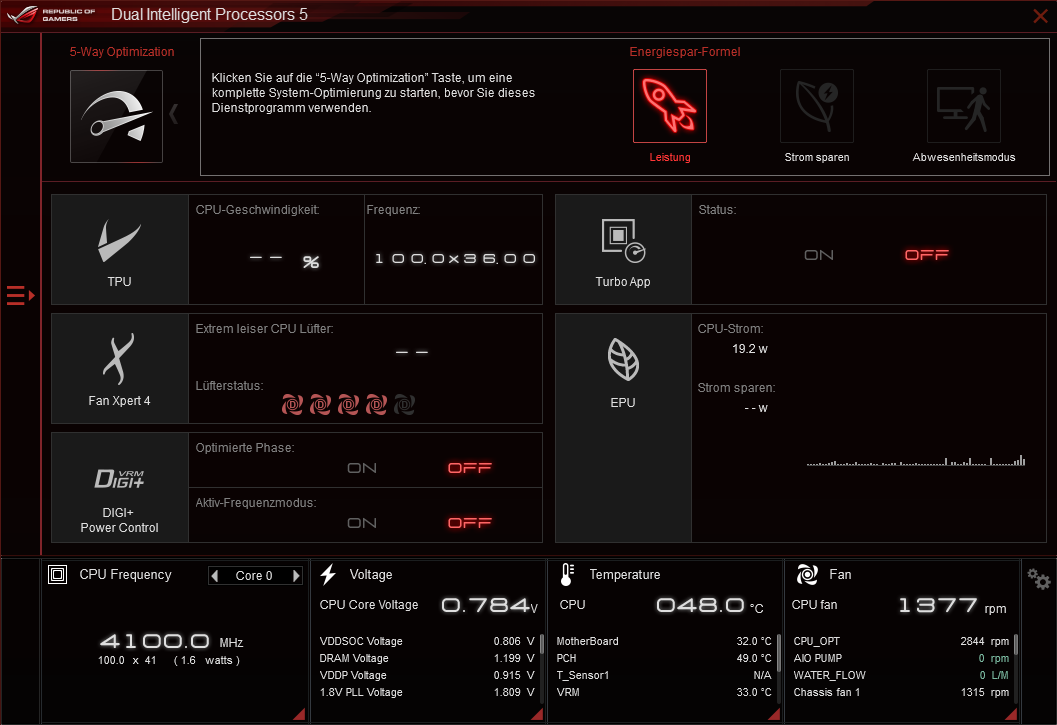Screen dimensions: 1057x725
Task: Click the DRAM Voltage row
Action: point(427,658)
